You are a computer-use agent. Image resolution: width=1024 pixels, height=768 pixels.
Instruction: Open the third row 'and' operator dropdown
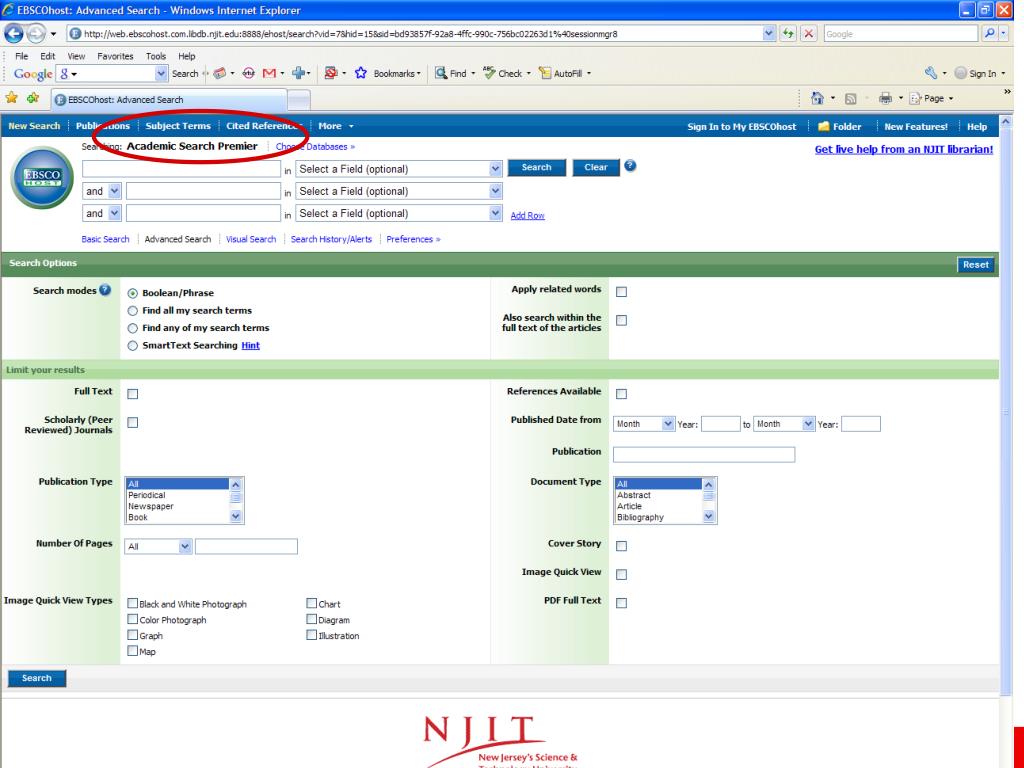pos(101,214)
